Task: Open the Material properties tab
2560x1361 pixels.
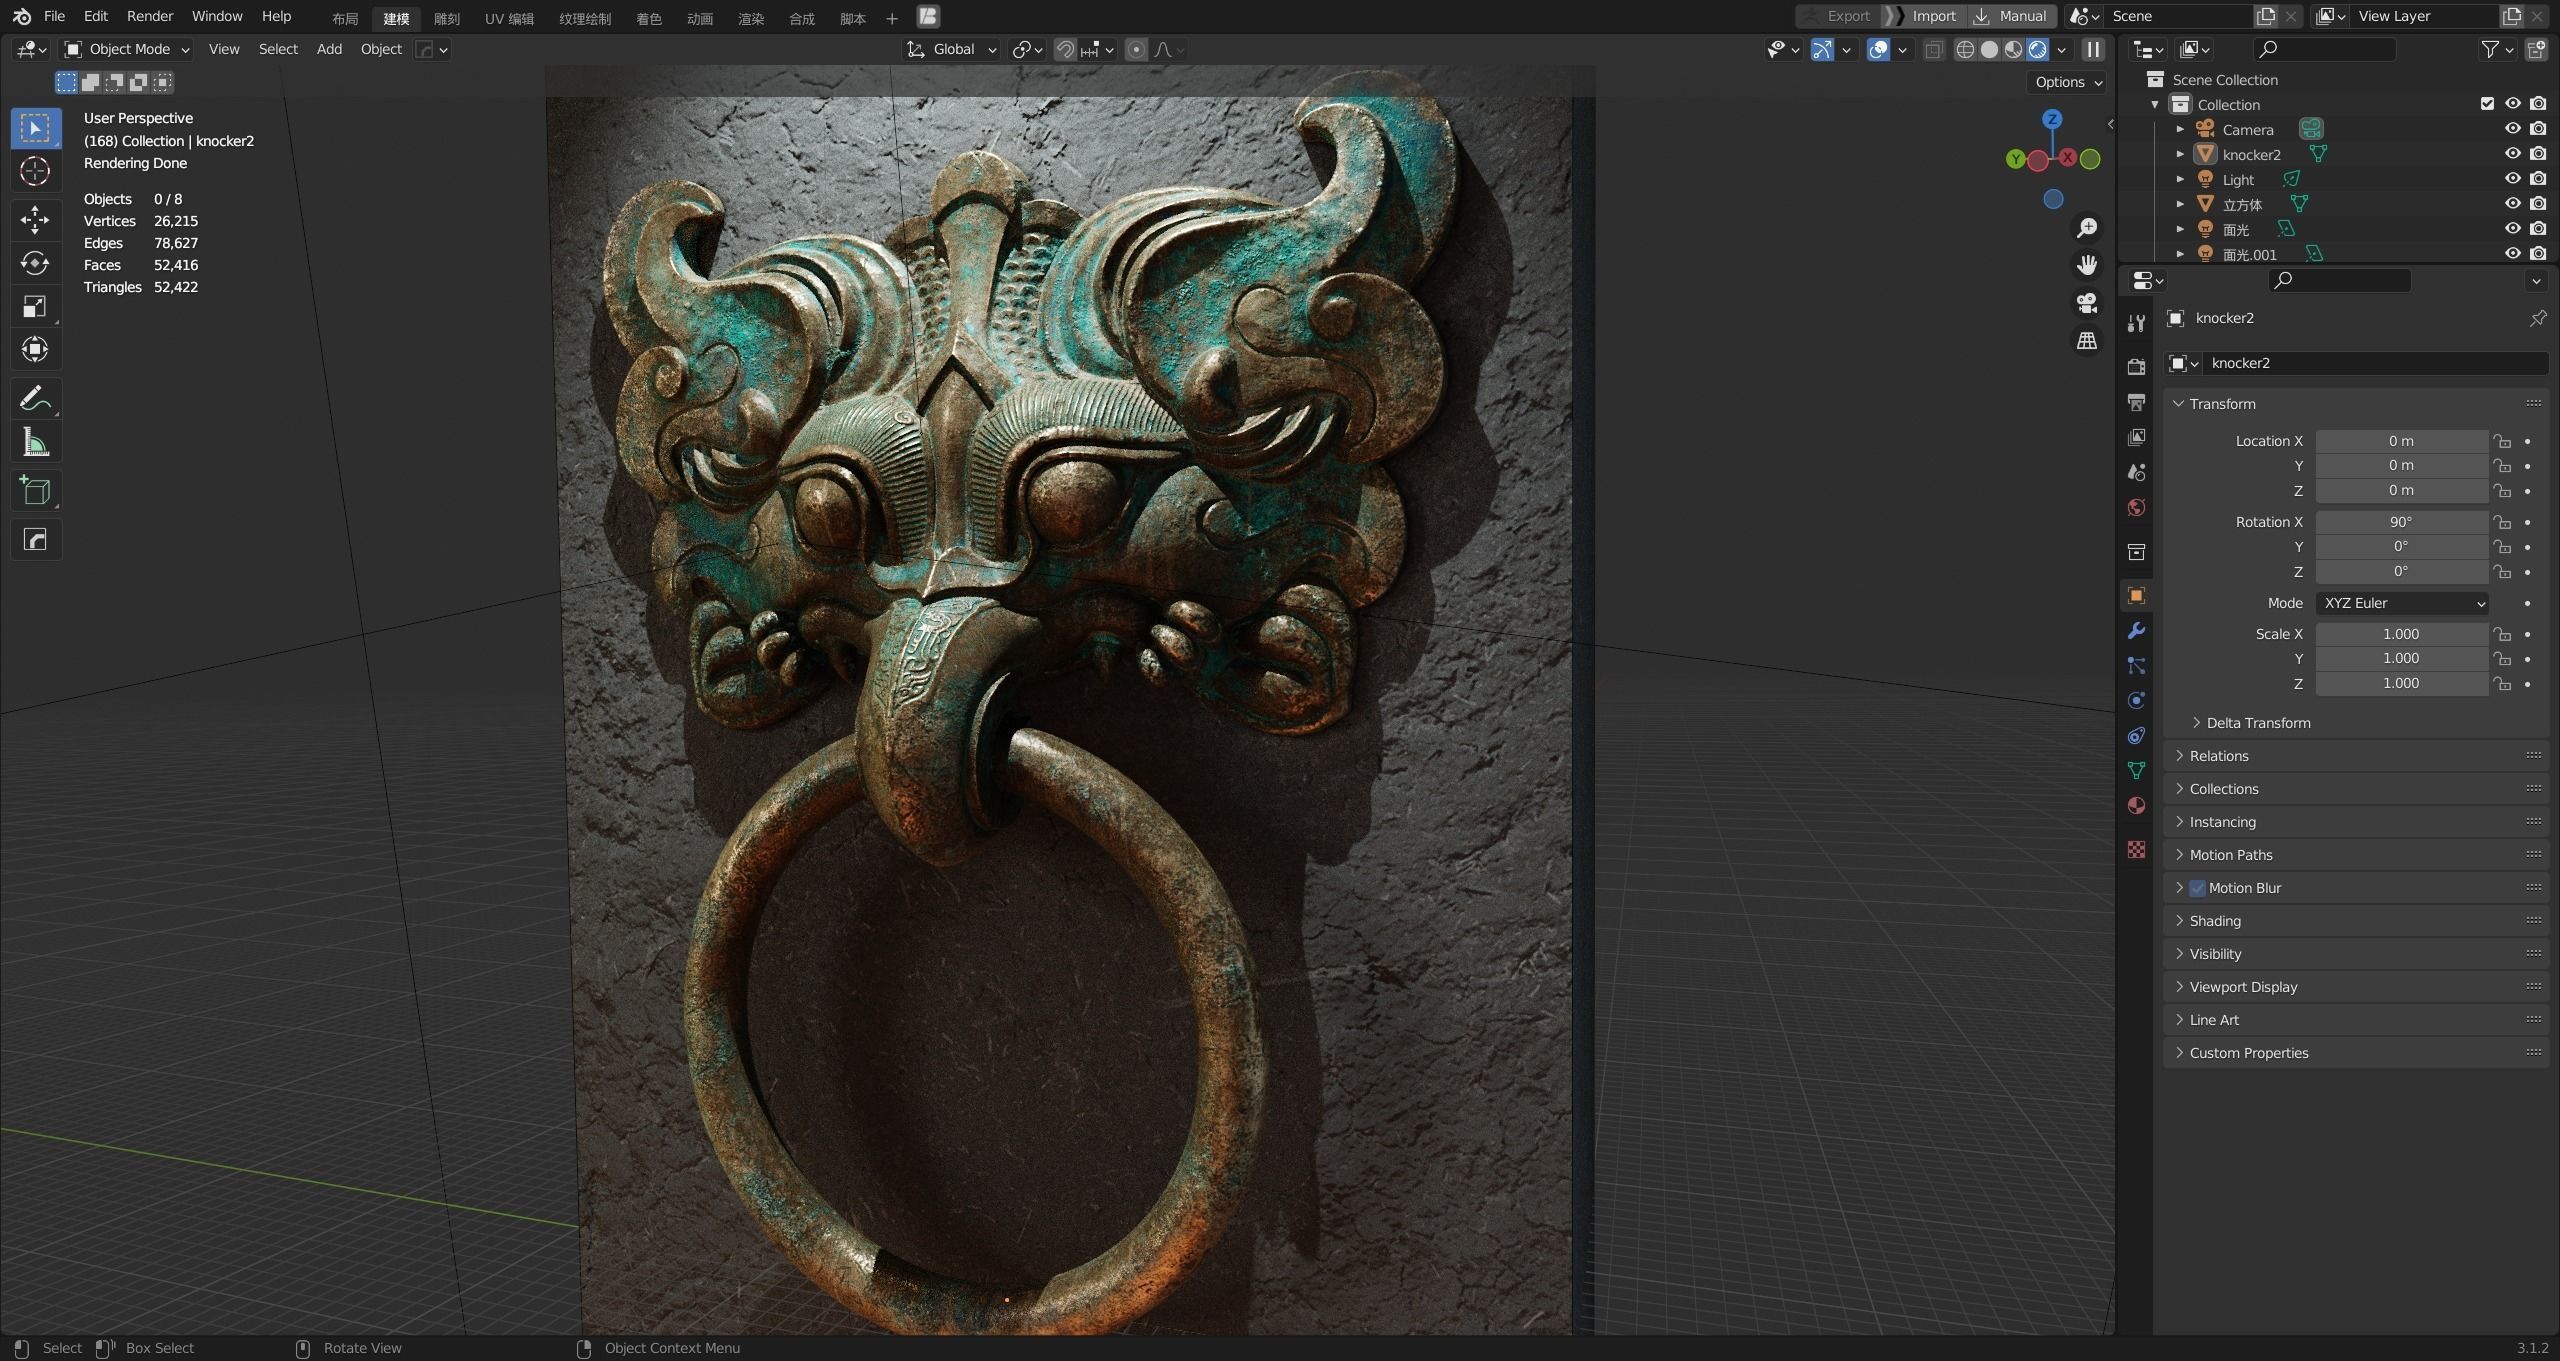Action: (x=2136, y=805)
